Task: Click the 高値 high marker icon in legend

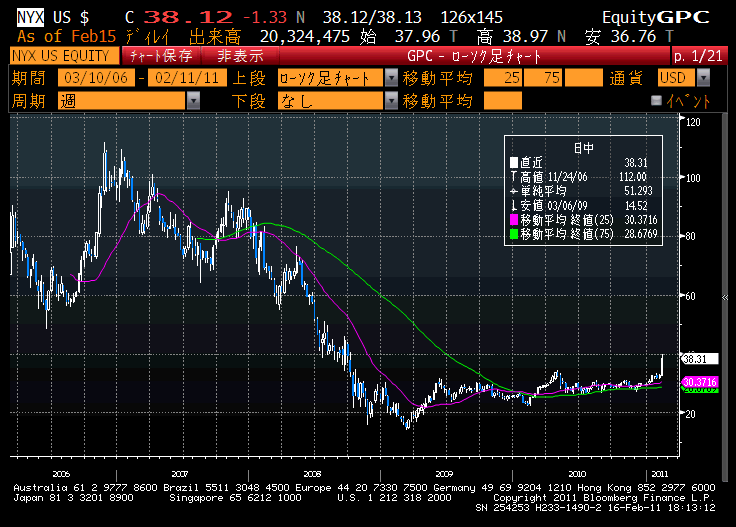Action: pos(514,177)
